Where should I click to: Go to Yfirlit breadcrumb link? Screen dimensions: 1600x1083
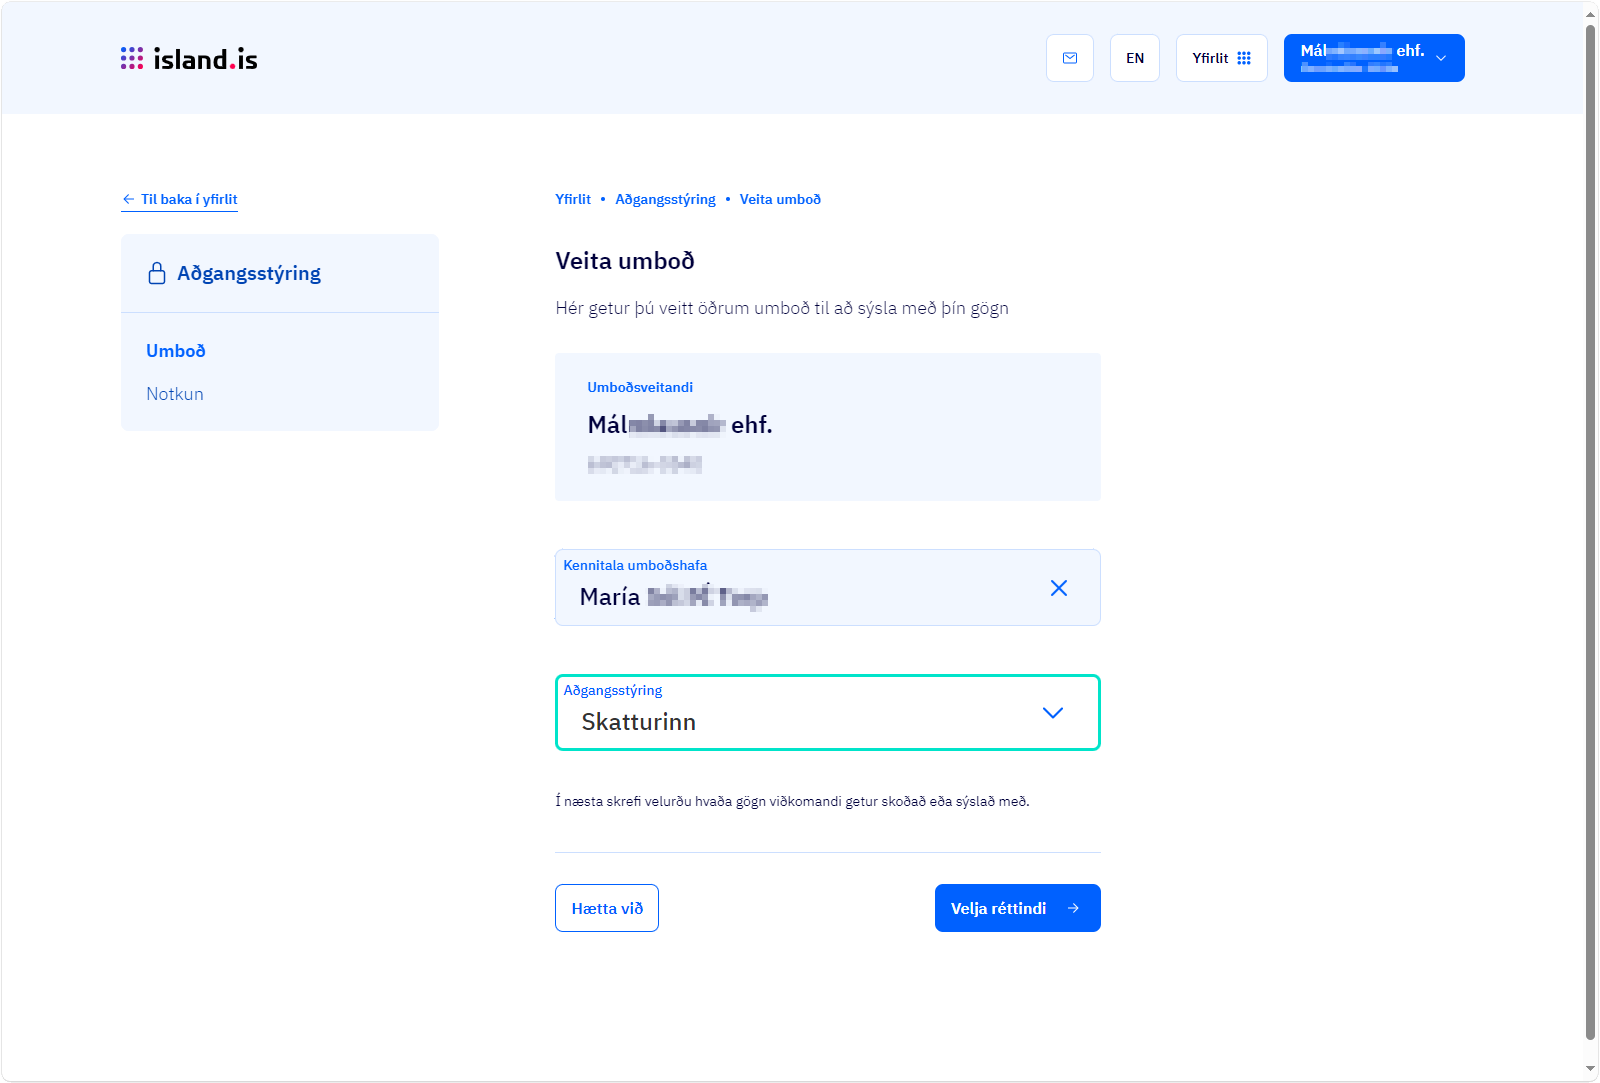573,199
